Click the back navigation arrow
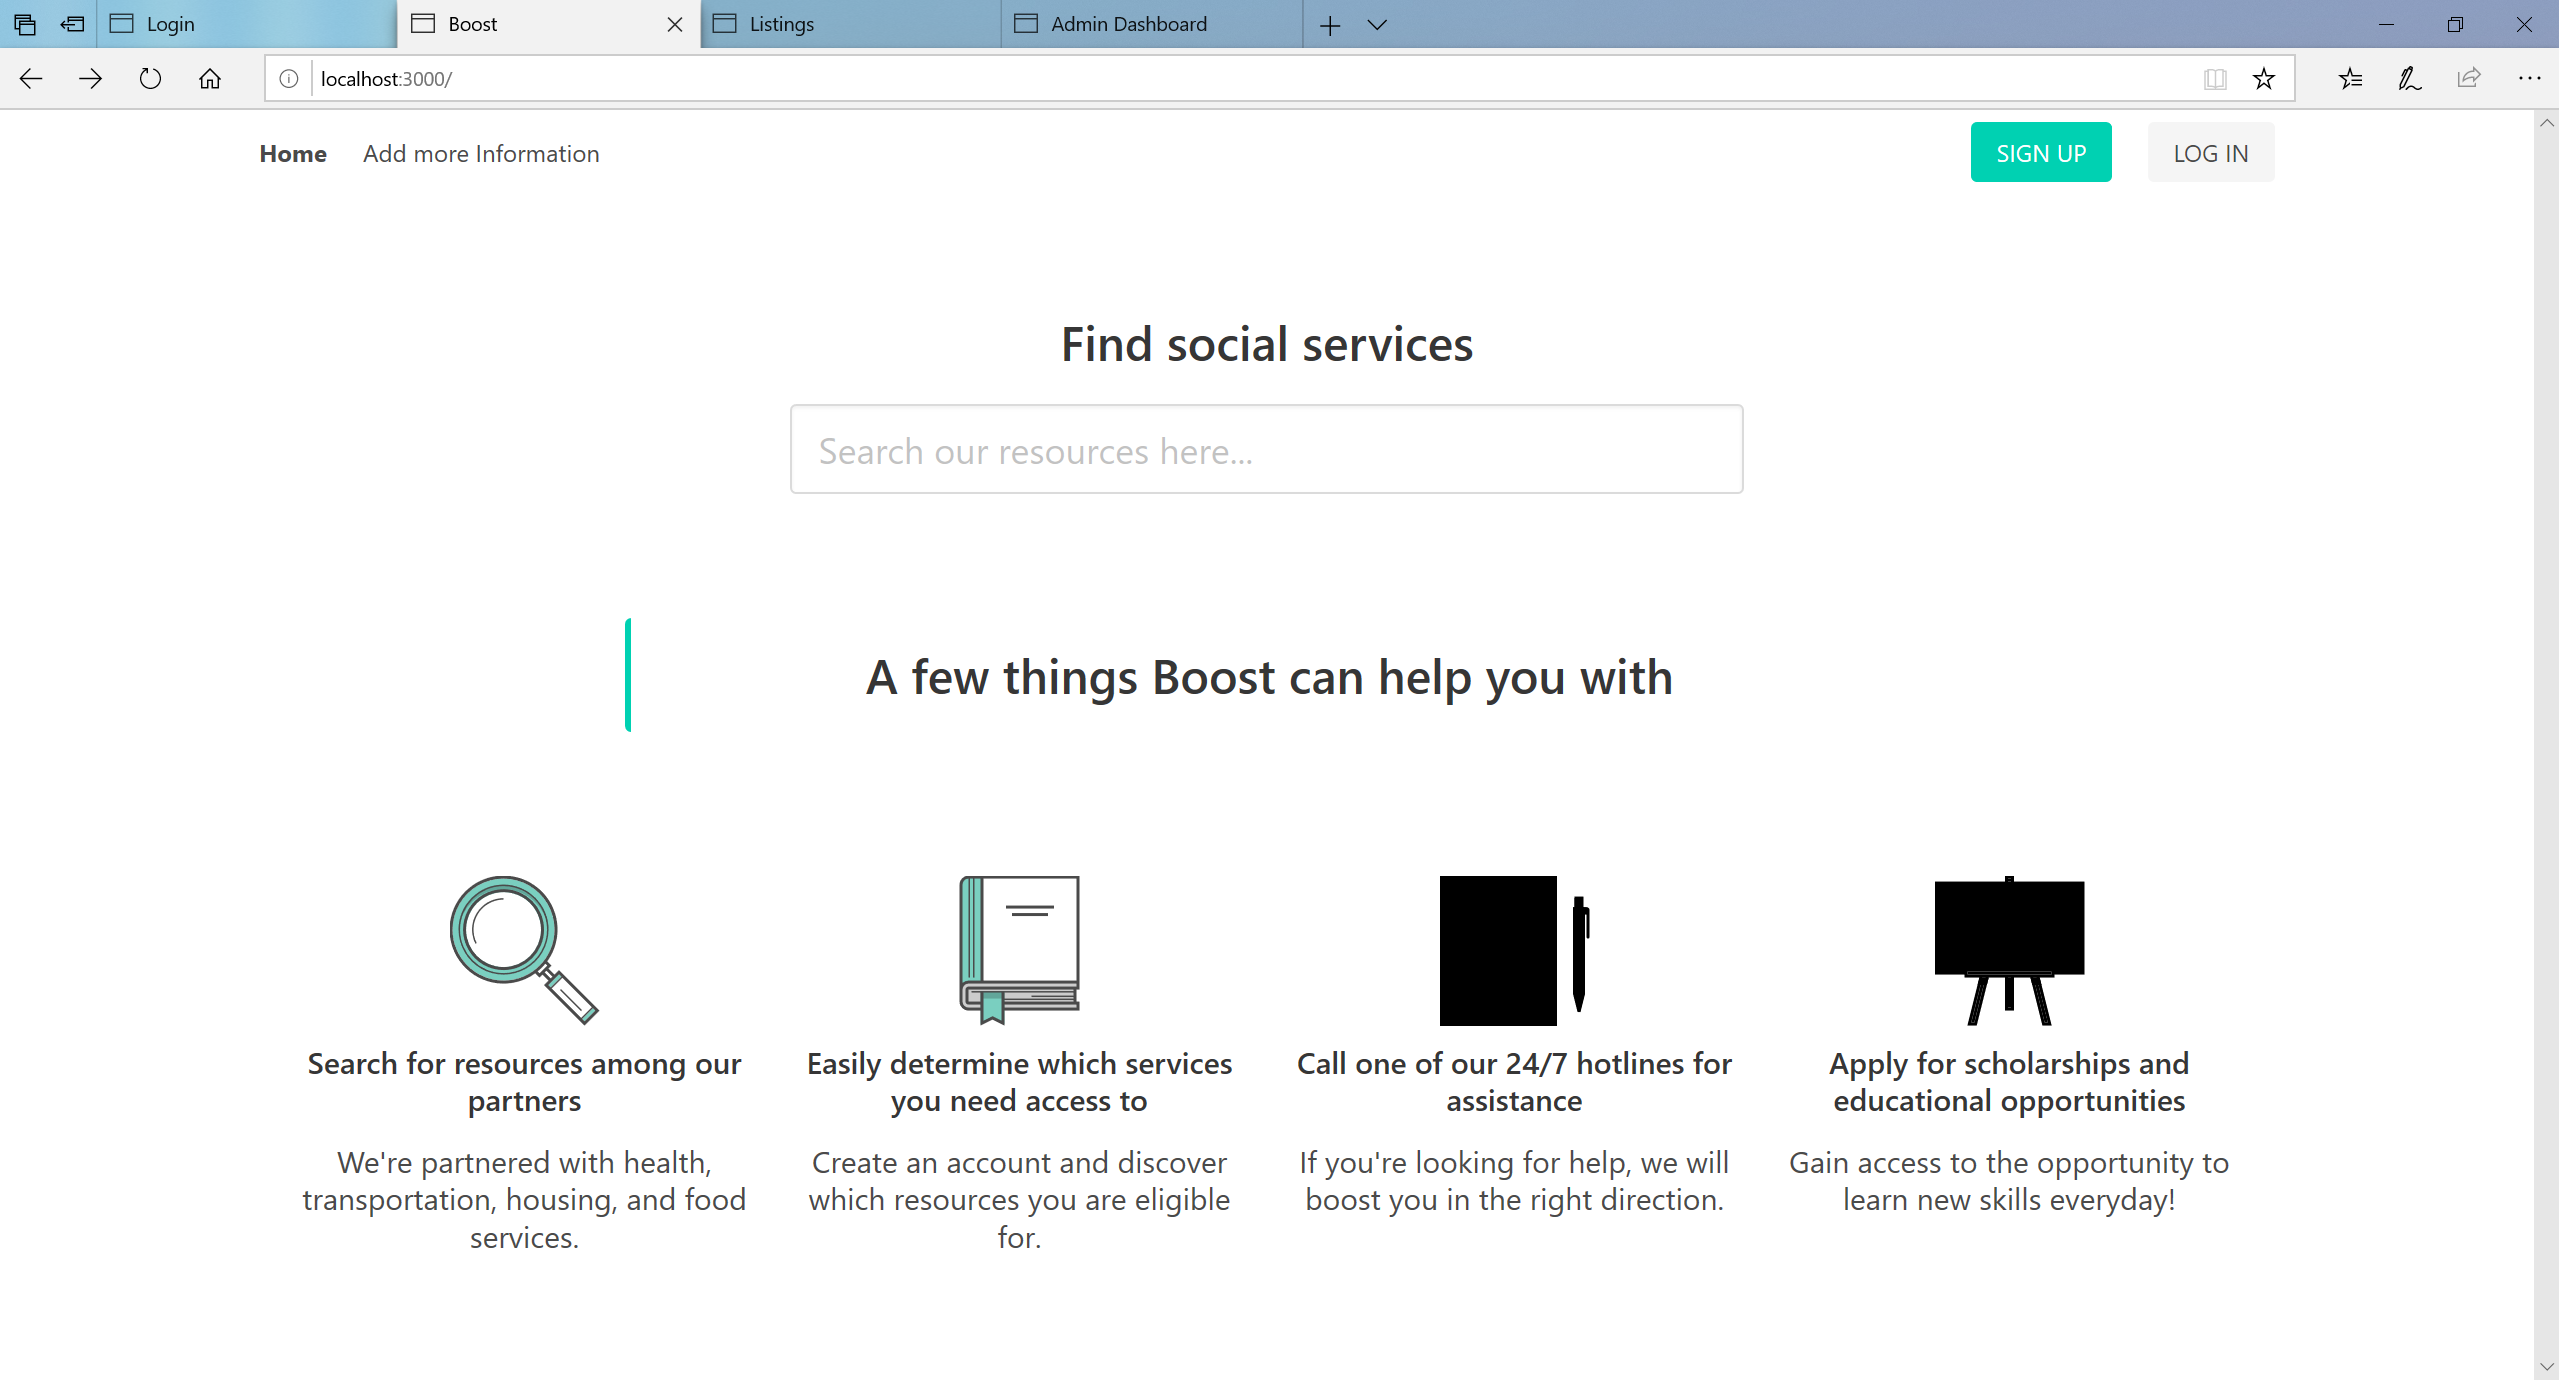 click(31, 78)
